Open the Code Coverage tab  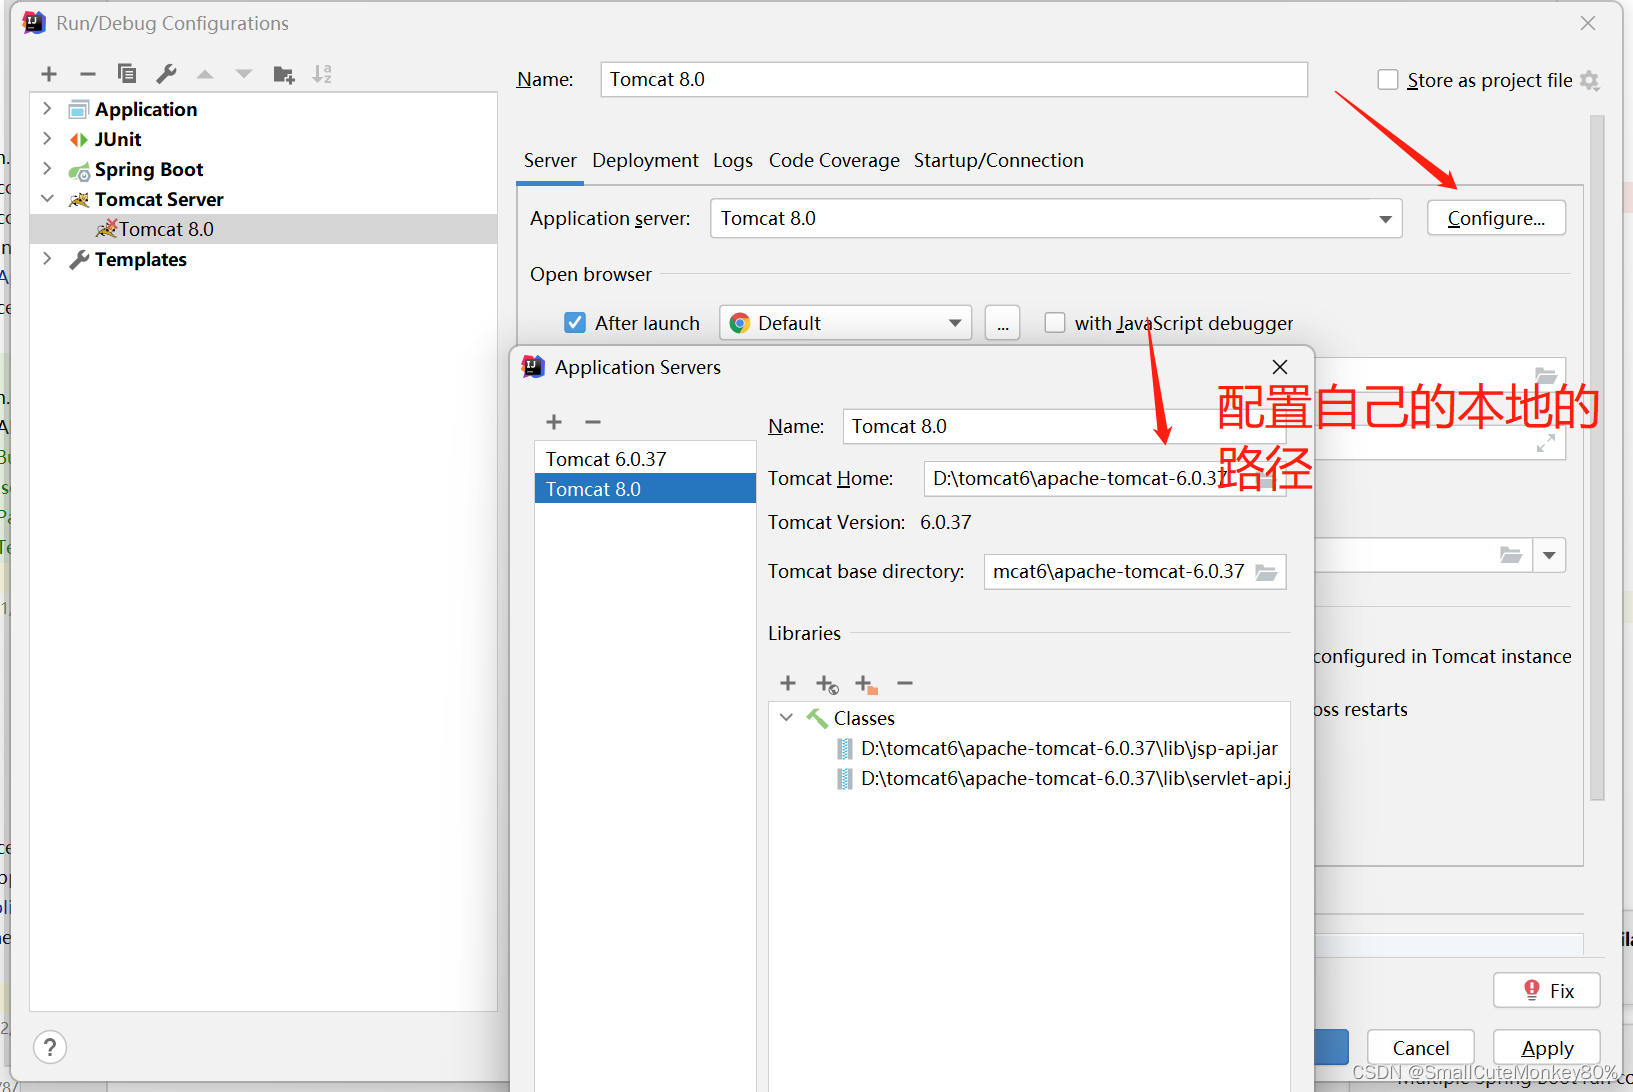click(x=834, y=160)
